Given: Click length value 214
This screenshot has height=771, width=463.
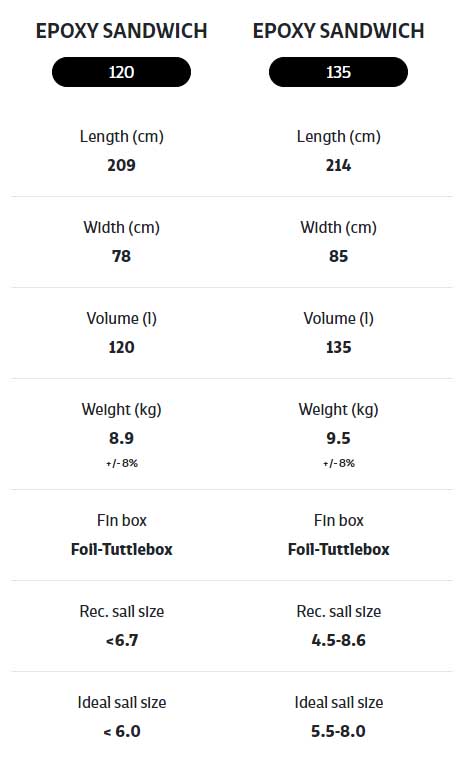Looking at the screenshot, I should (x=338, y=165).
